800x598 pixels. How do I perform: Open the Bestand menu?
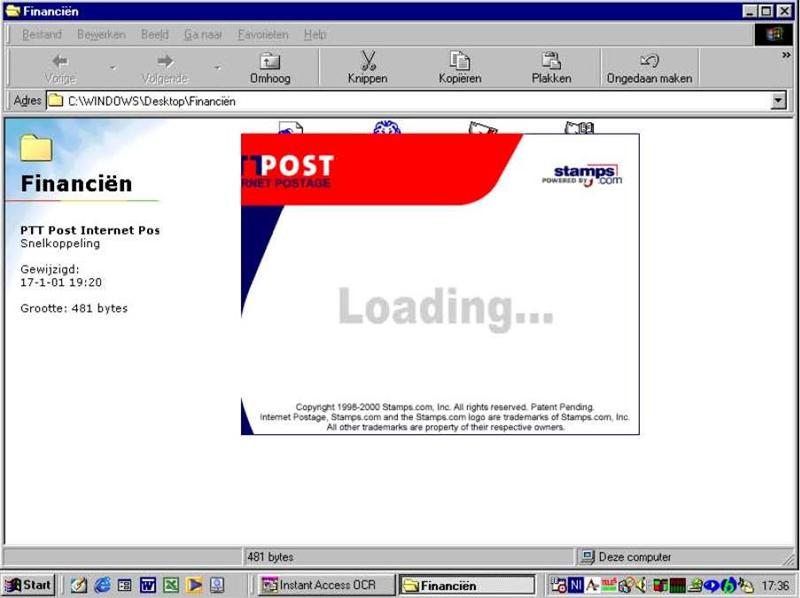click(x=42, y=35)
